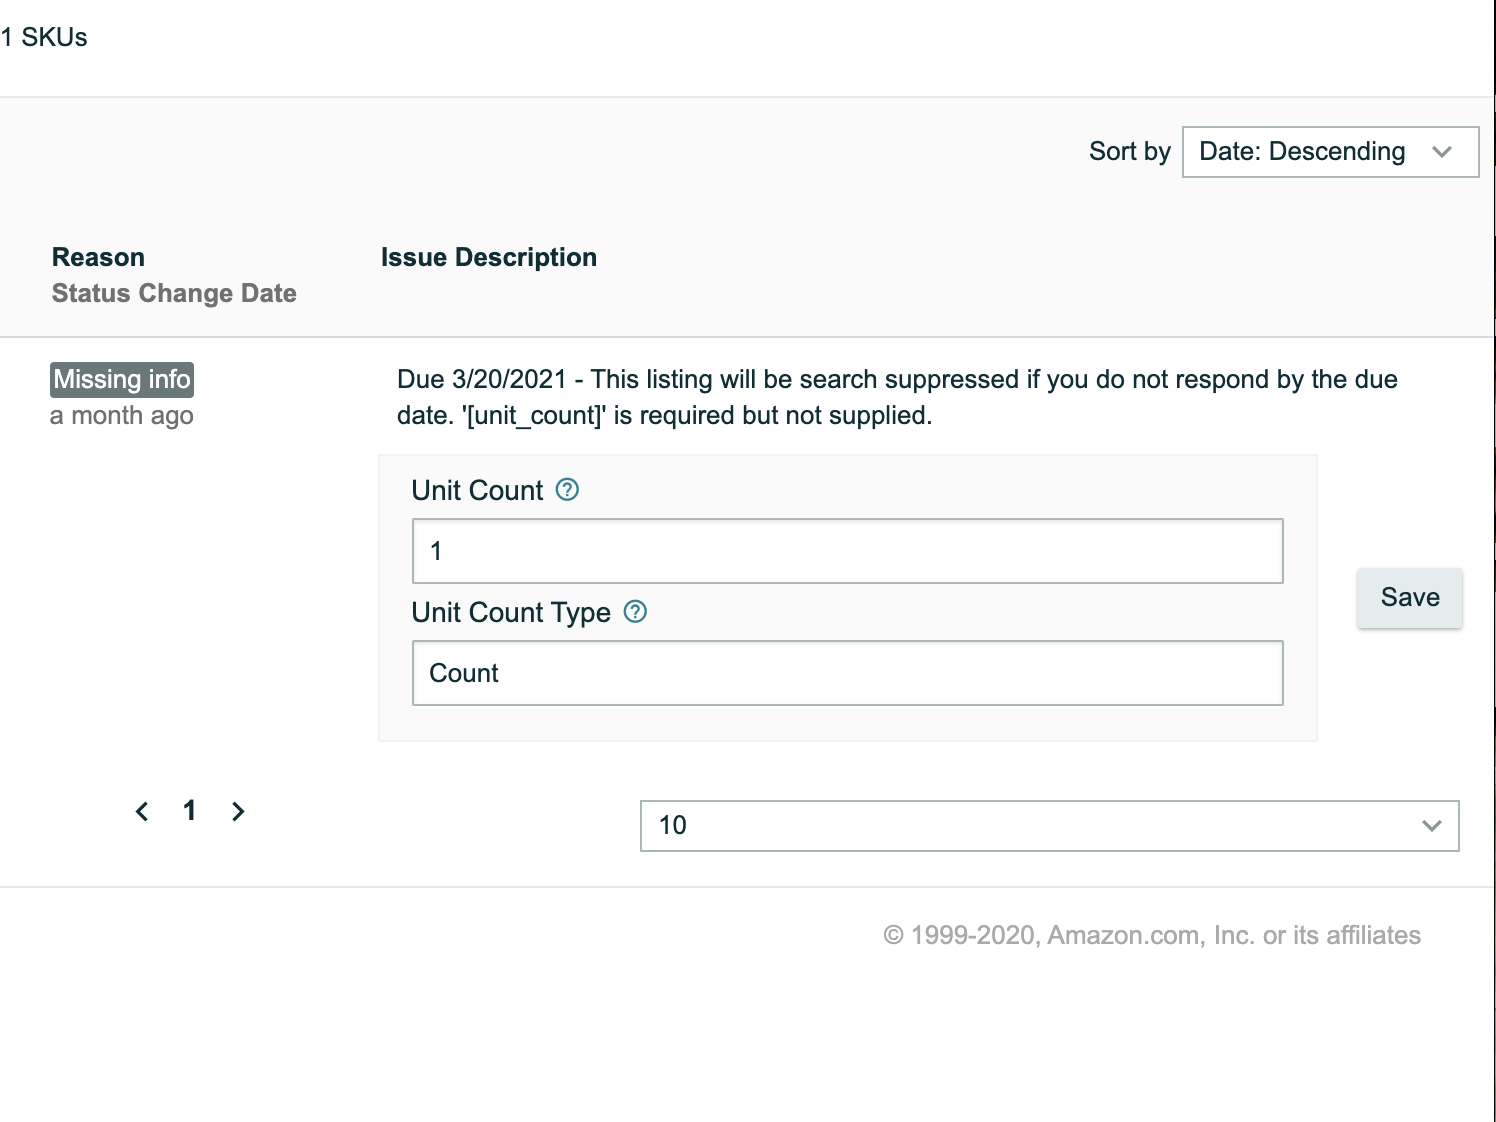Open the Date: Descending sort dropdown
Image resolution: width=1496 pixels, height=1122 pixels.
(x=1330, y=152)
